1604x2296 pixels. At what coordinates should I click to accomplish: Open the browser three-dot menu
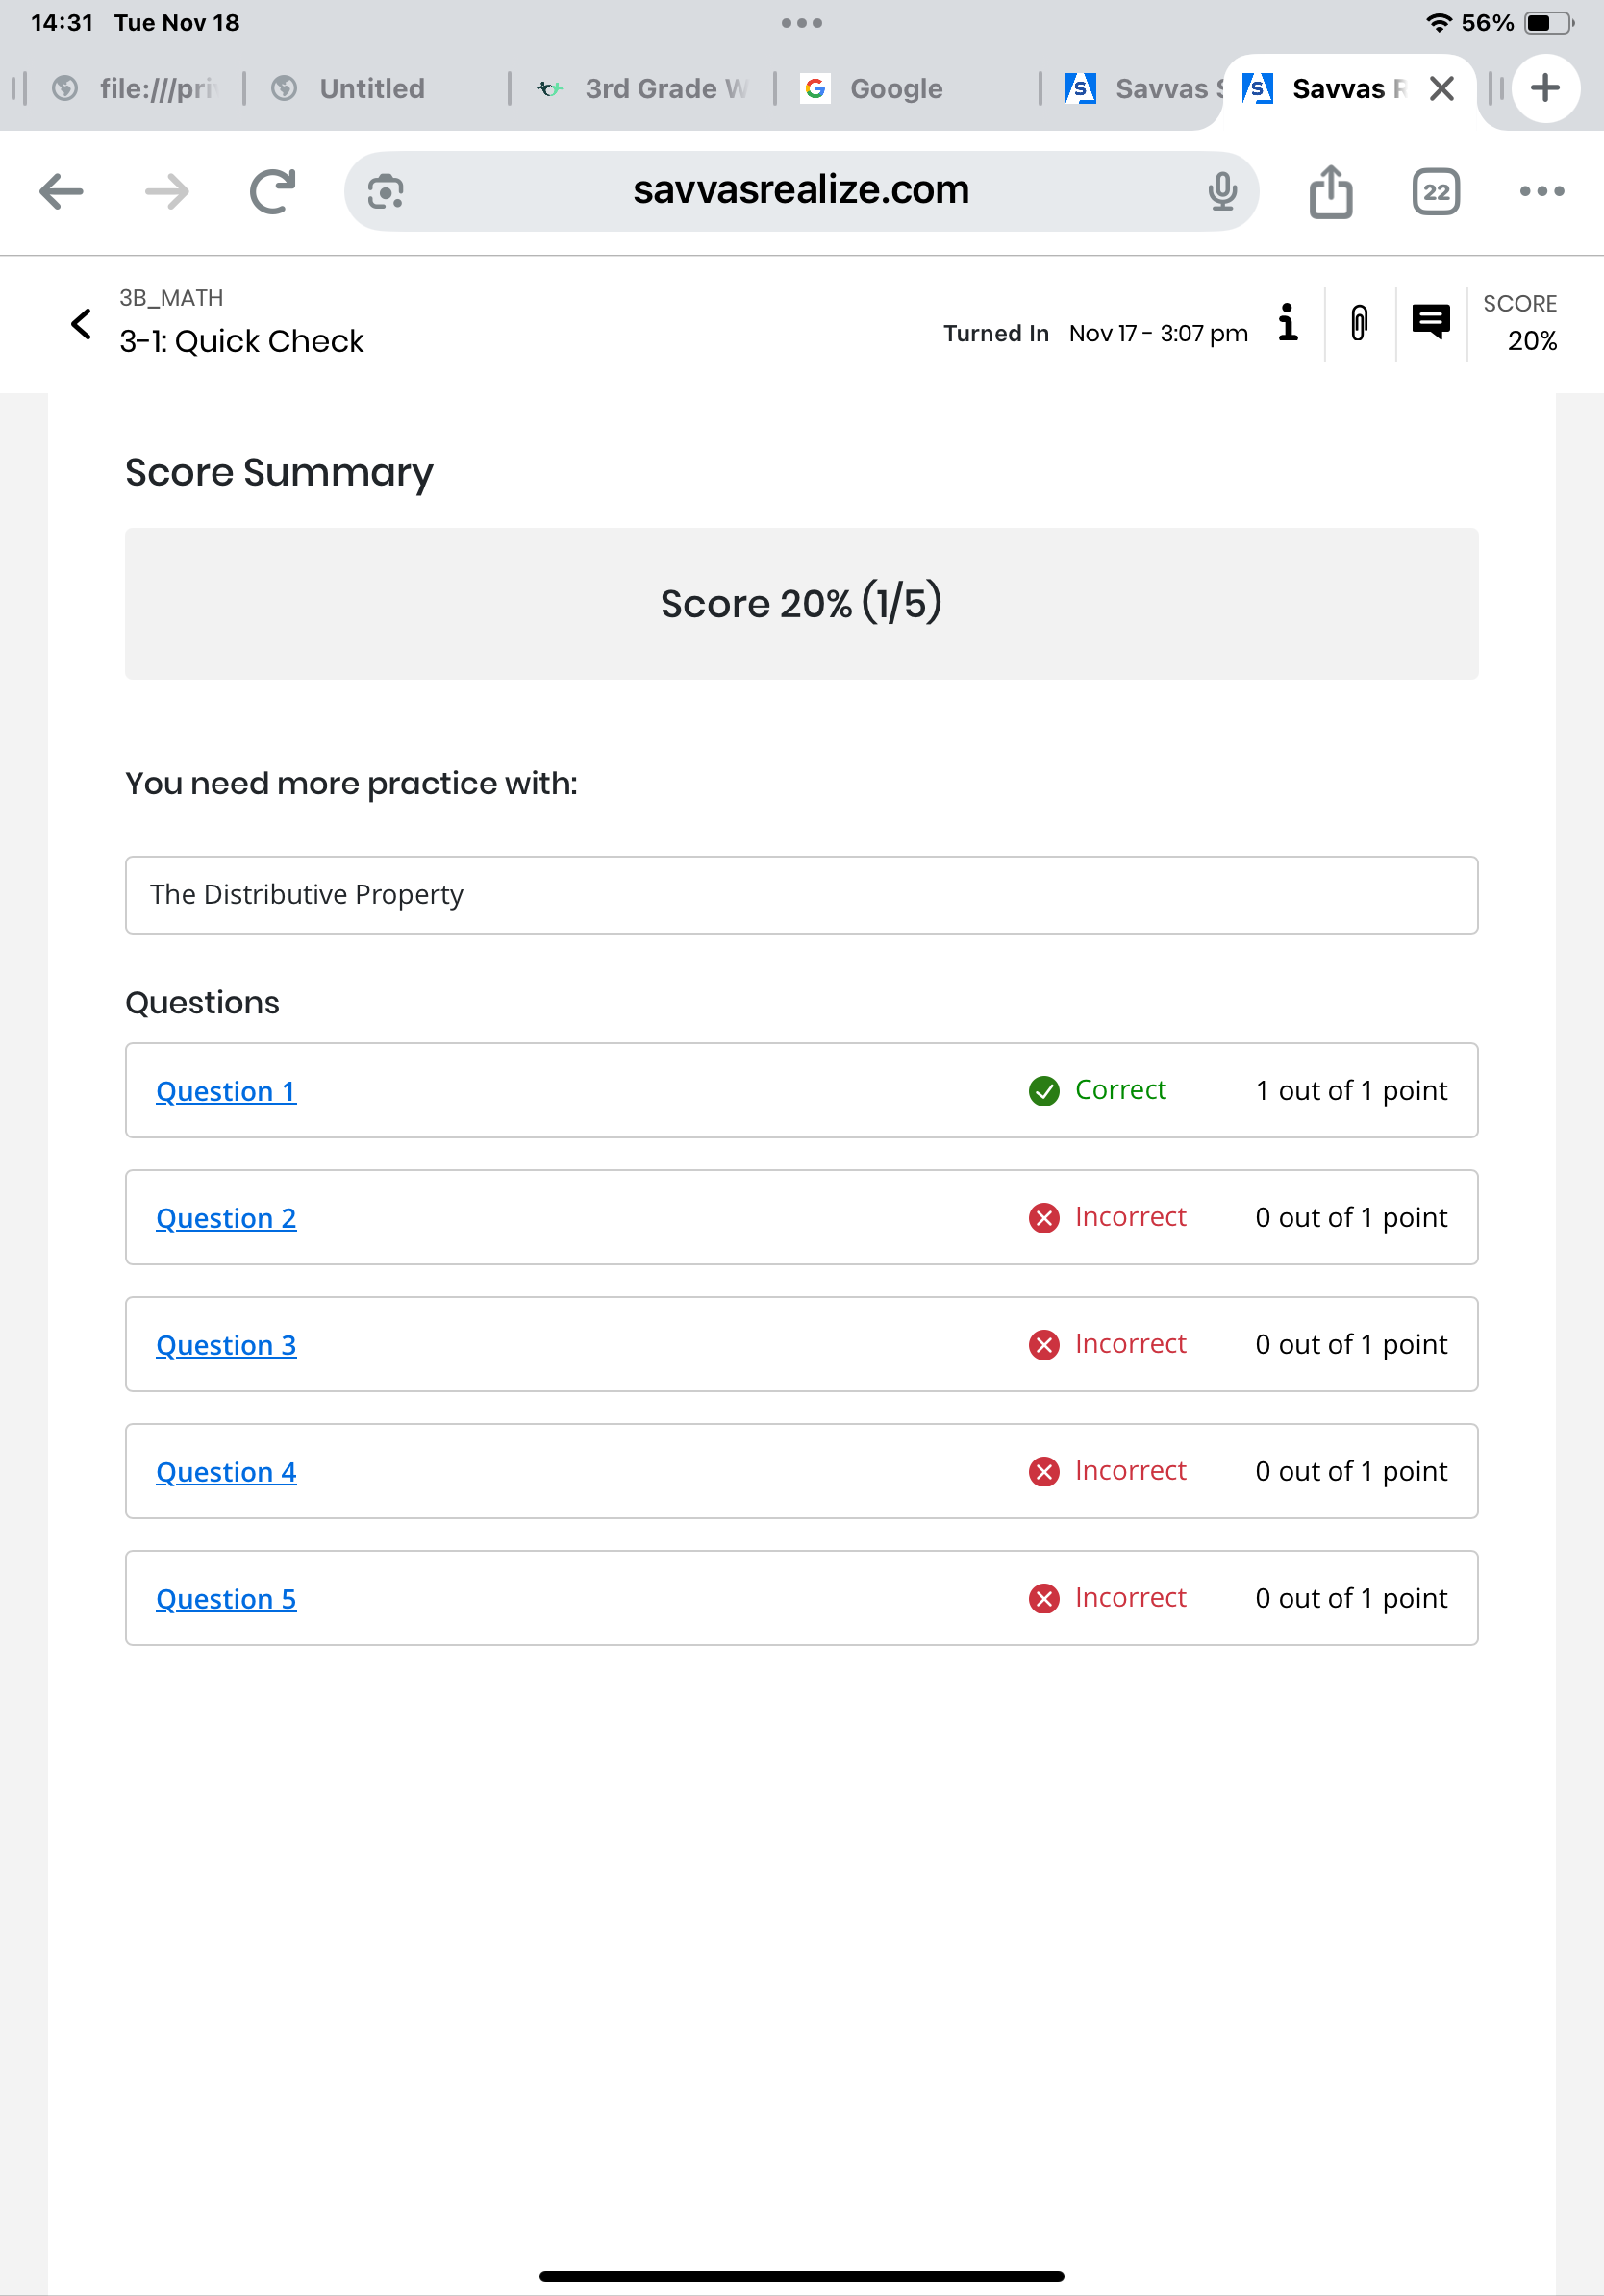pyautogui.click(x=1541, y=191)
